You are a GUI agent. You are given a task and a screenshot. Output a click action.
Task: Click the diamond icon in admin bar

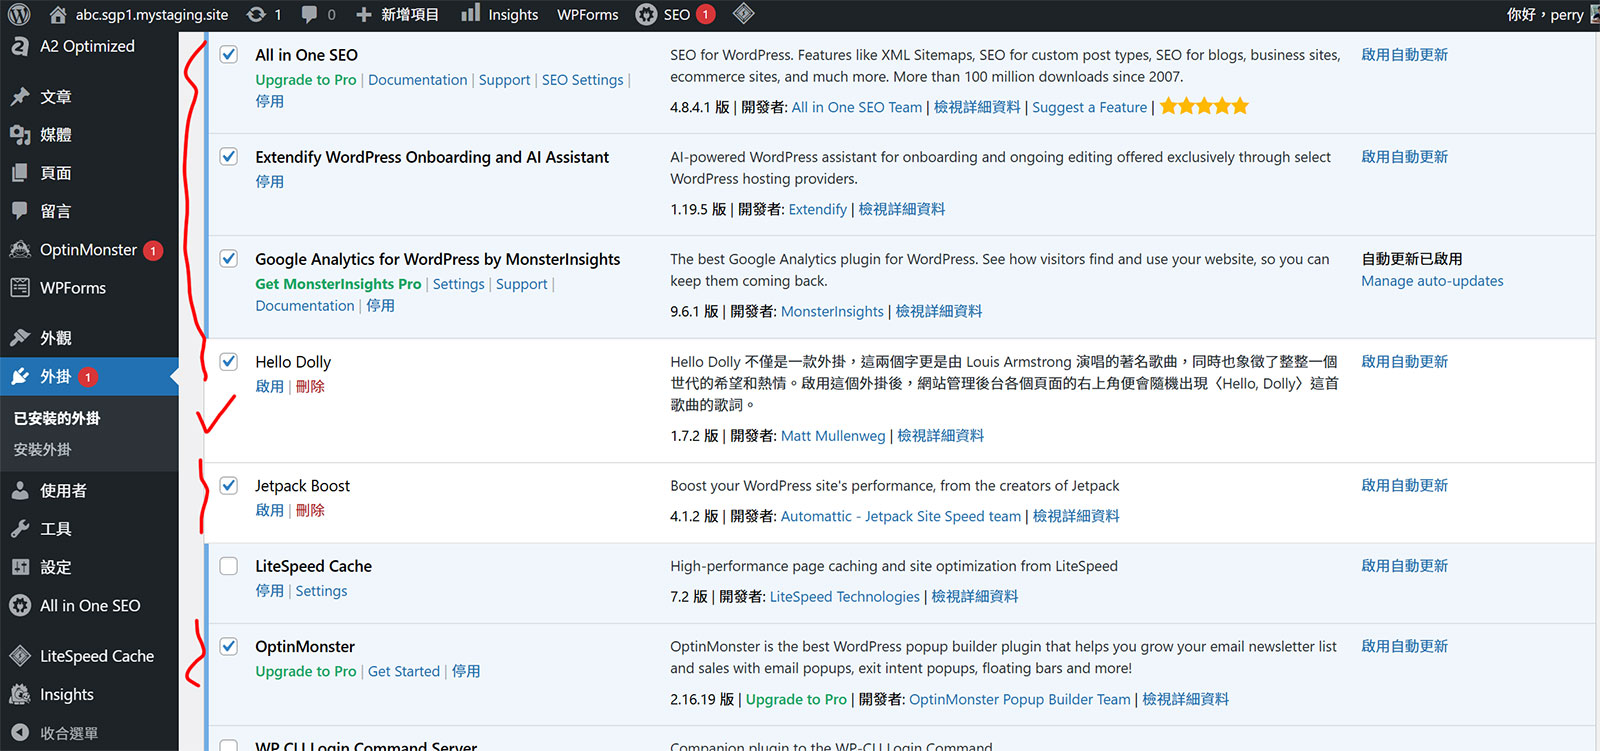tap(743, 14)
